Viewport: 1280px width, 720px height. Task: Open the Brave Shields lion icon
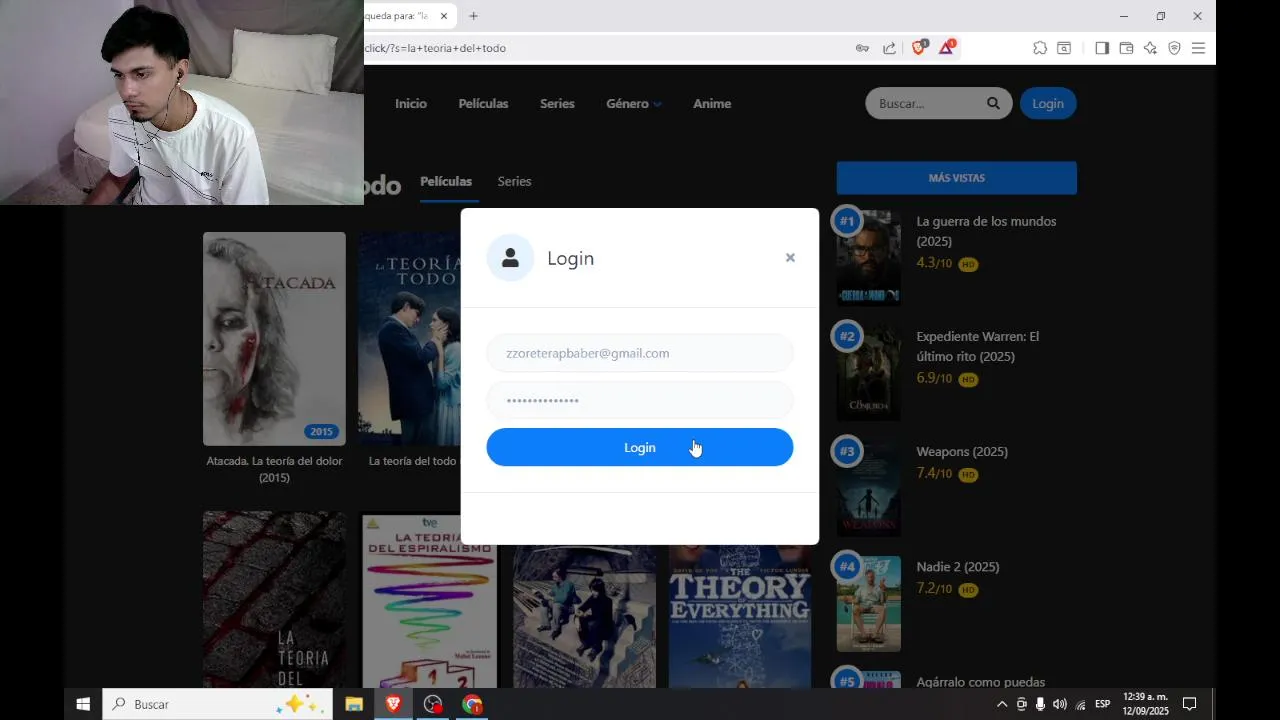point(918,47)
